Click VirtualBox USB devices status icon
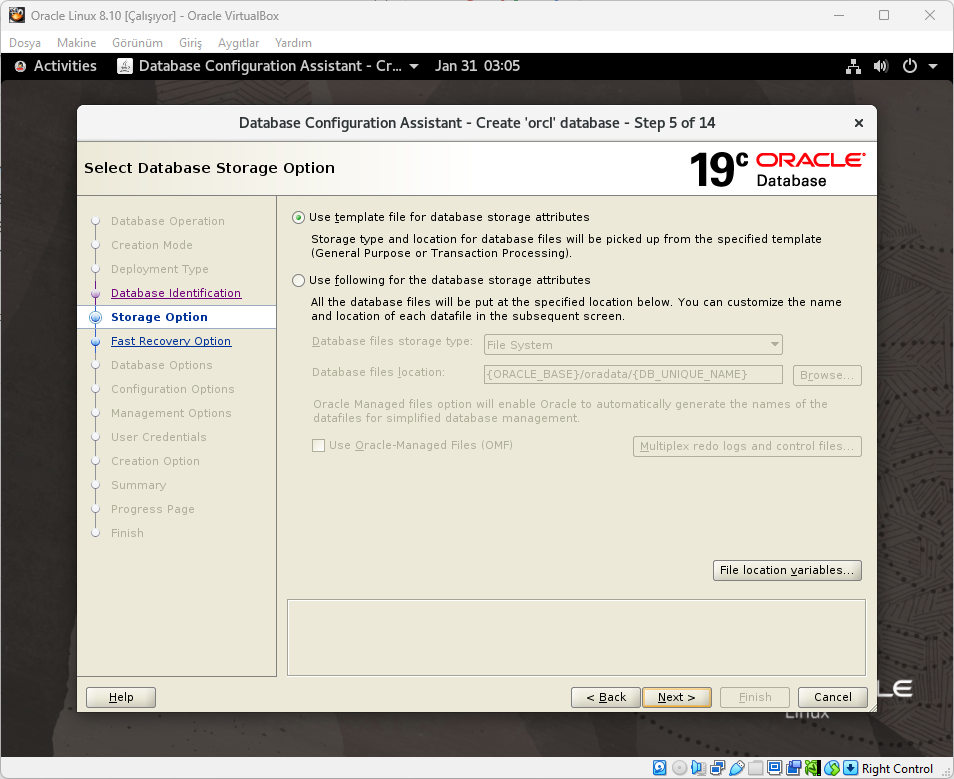This screenshot has height=779, width=954. tap(737, 768)
